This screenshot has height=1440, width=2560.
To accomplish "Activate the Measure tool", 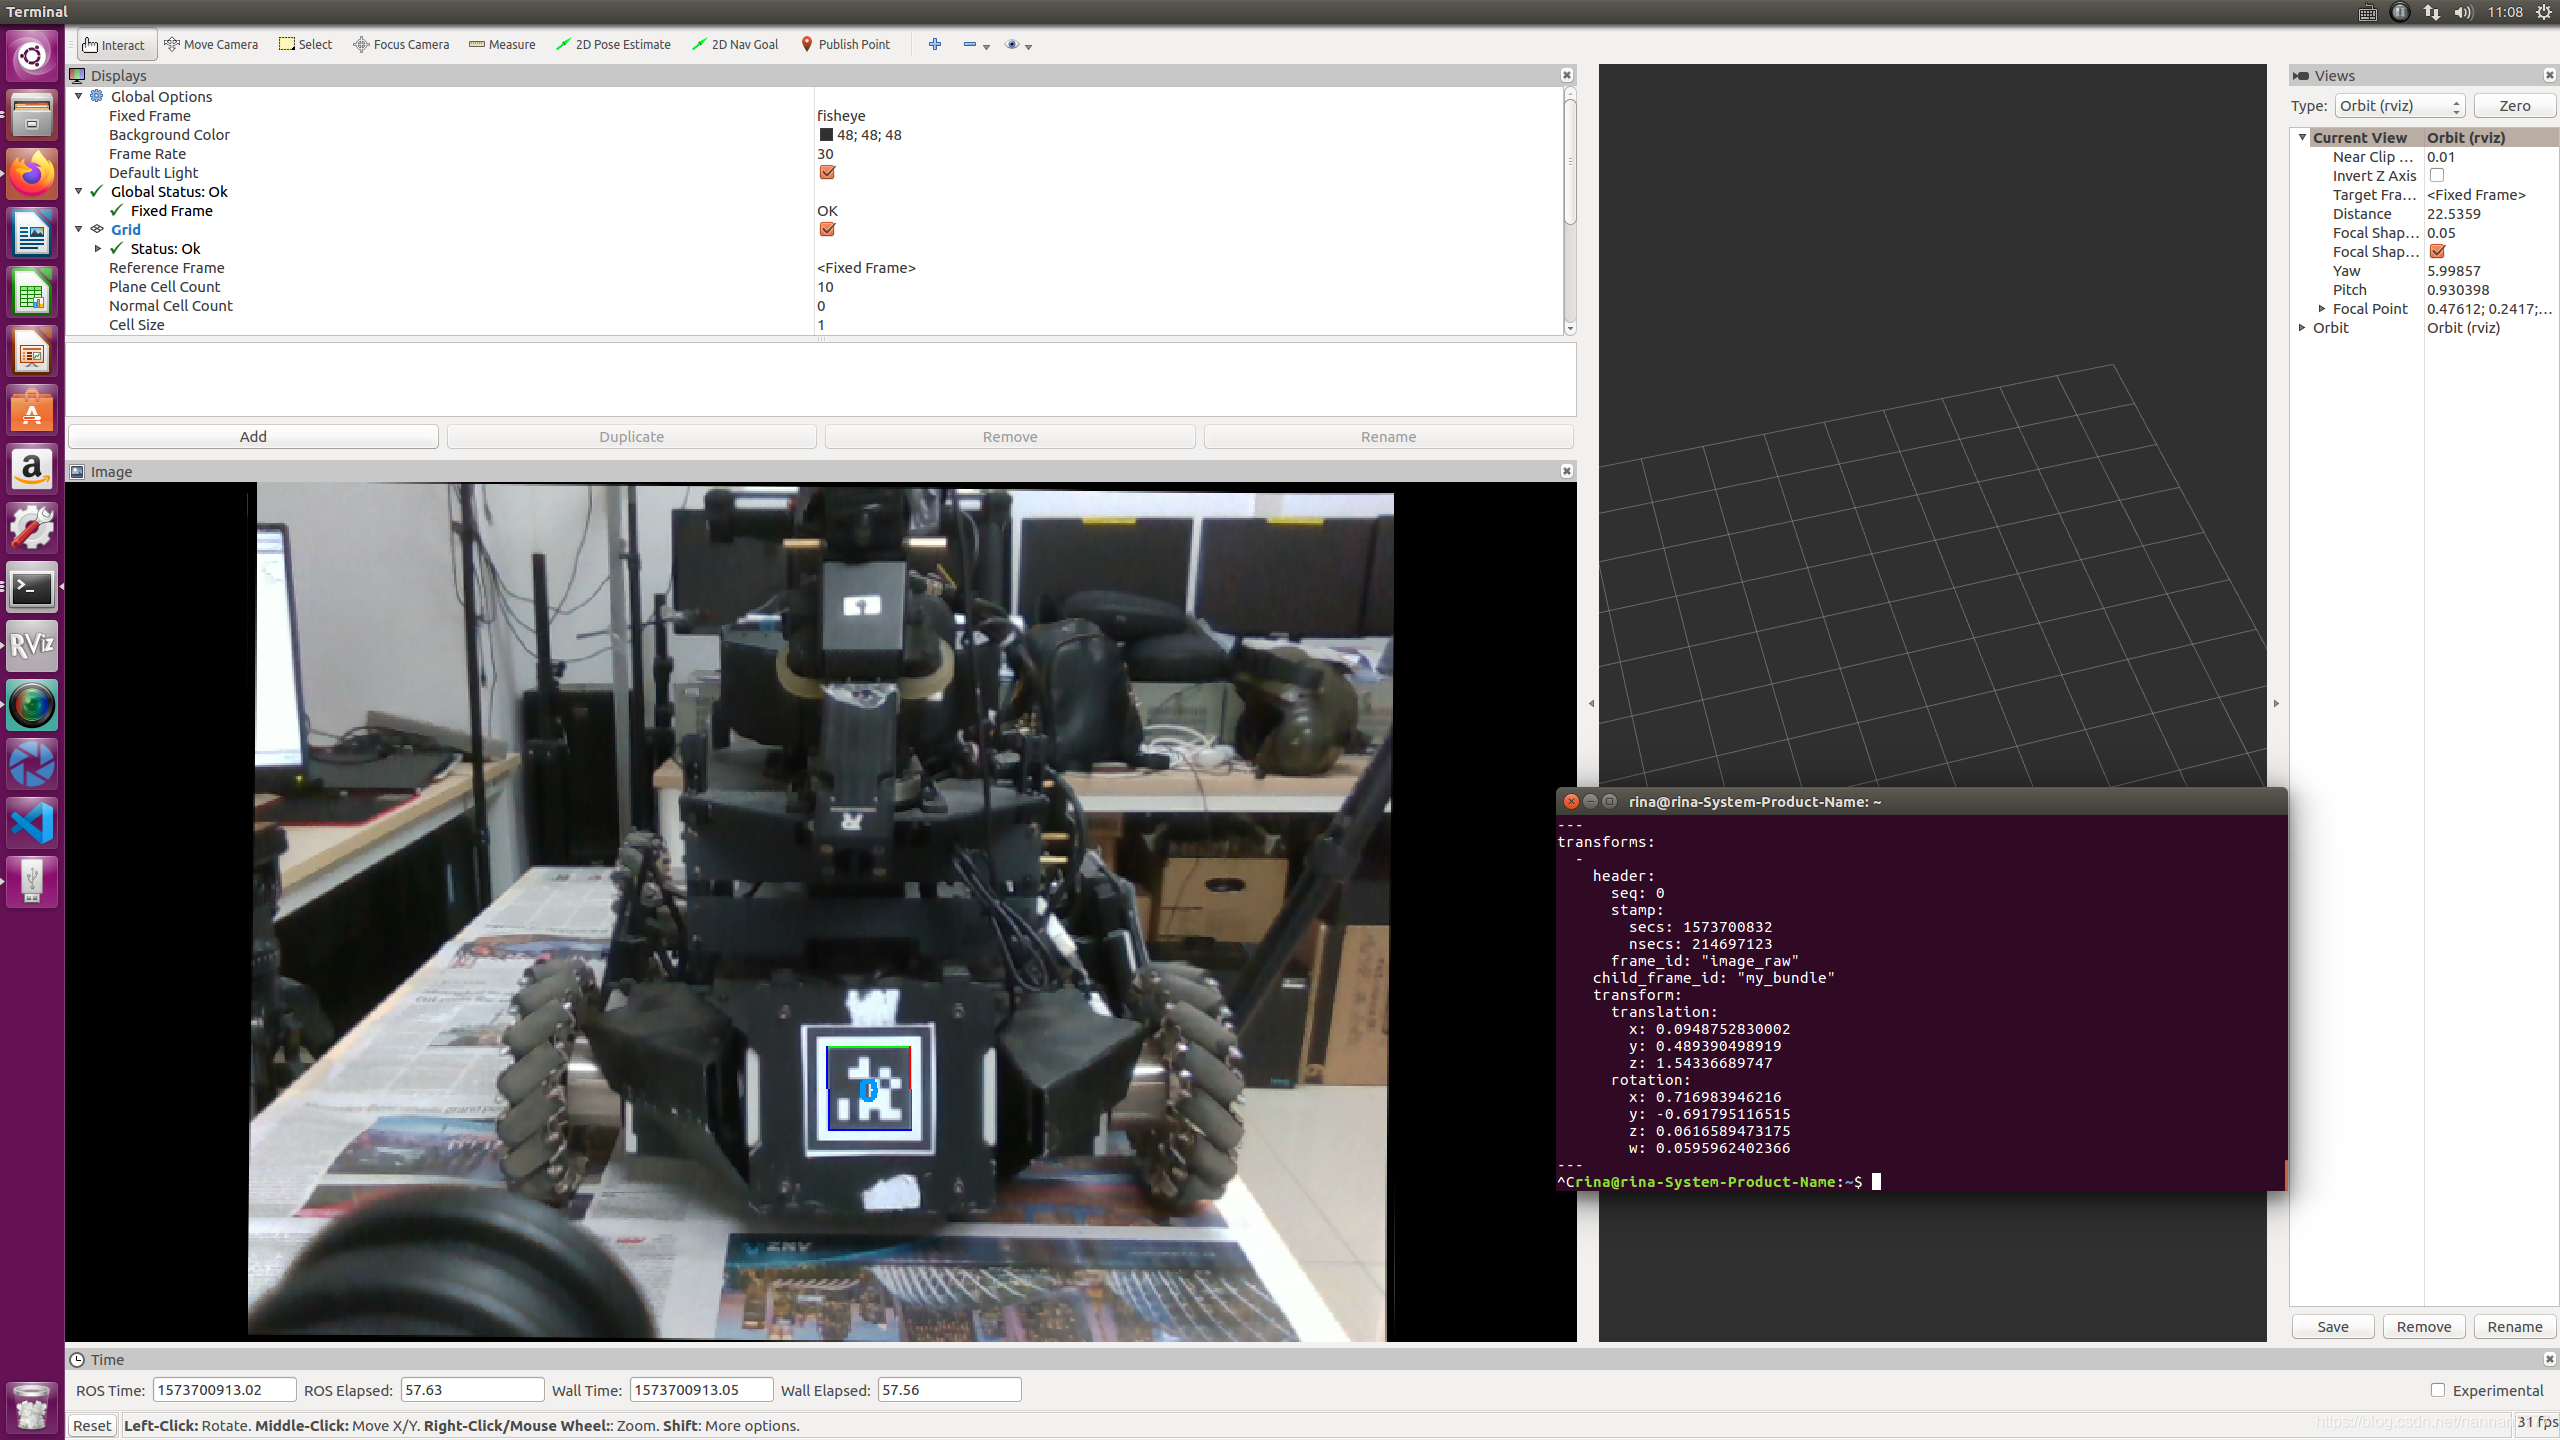I will click(502, 44).
